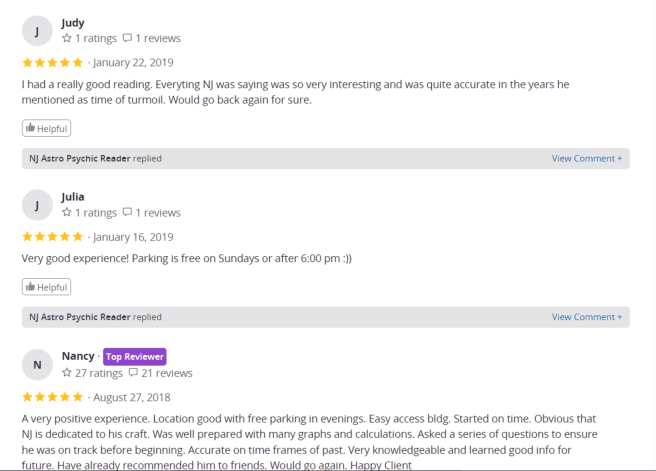This screenshot has width=656, height=471.
Task: Click the star icon beside Judy's ratings count
Action: point(67,39)
